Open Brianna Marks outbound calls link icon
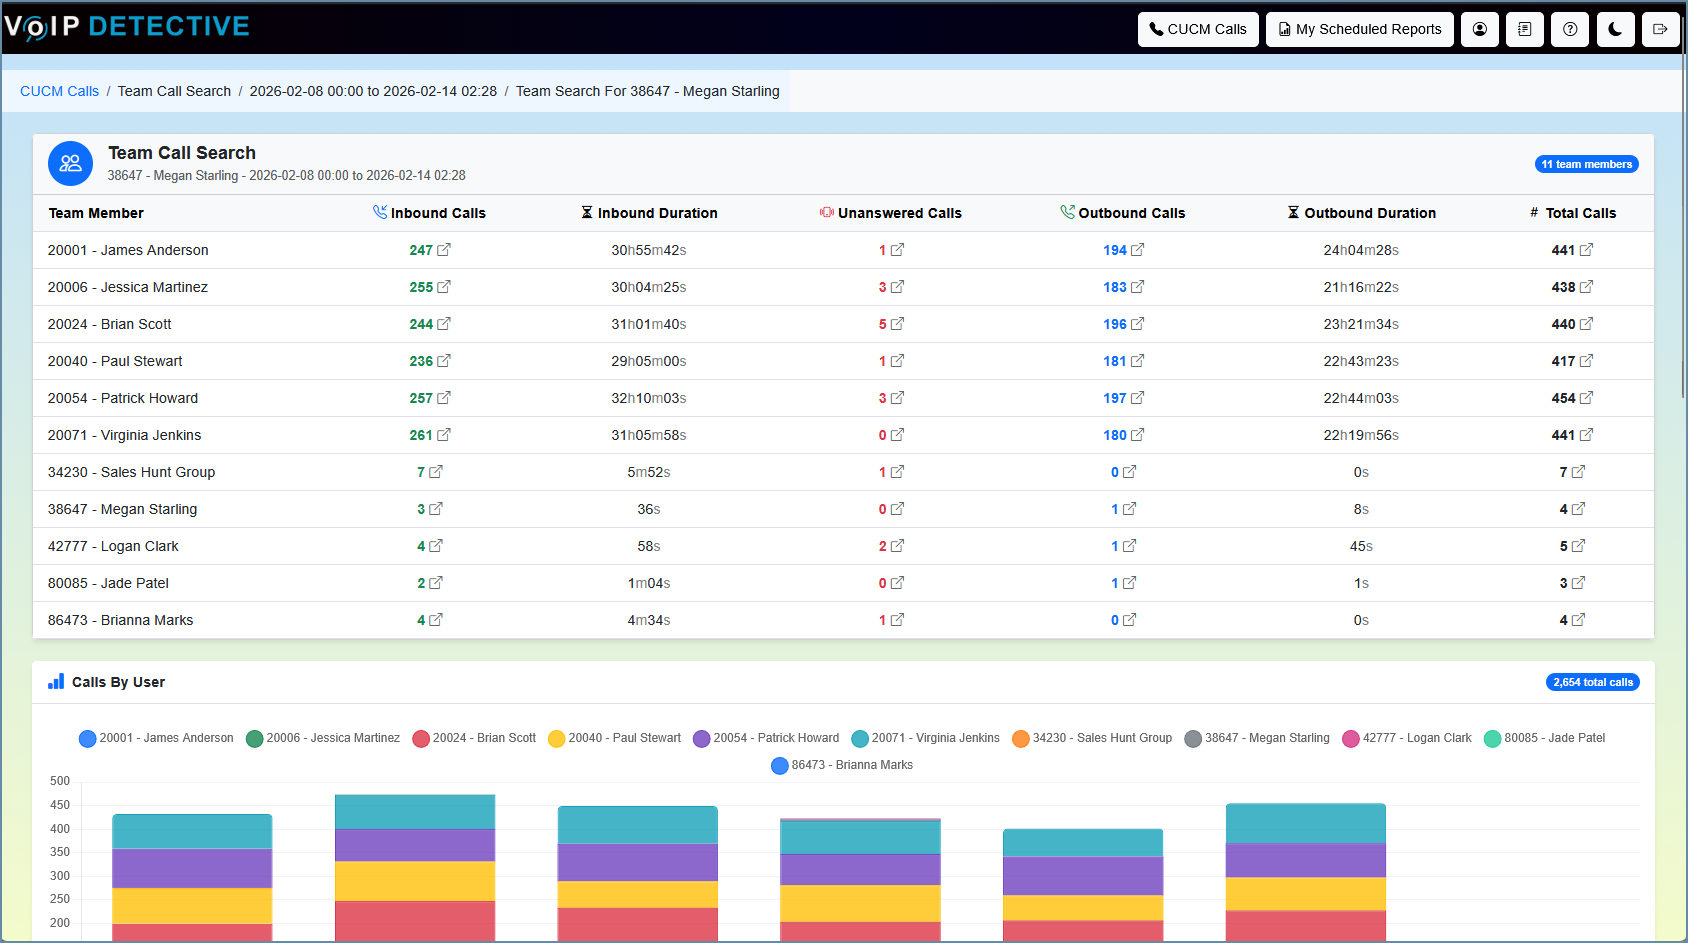The image size is (1688, 943). (1129, 620)
